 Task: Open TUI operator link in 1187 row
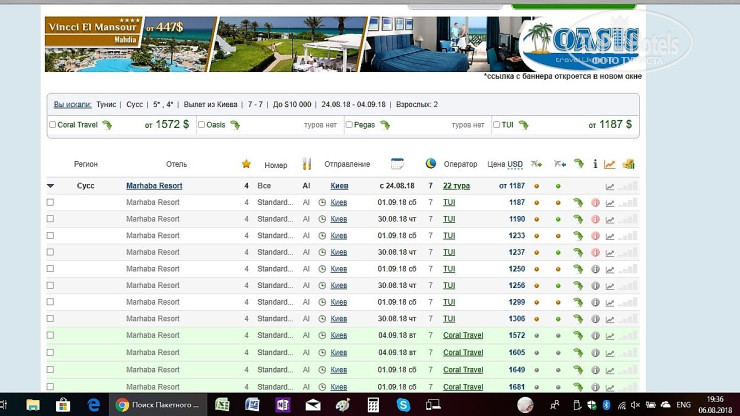coord(449,202)
